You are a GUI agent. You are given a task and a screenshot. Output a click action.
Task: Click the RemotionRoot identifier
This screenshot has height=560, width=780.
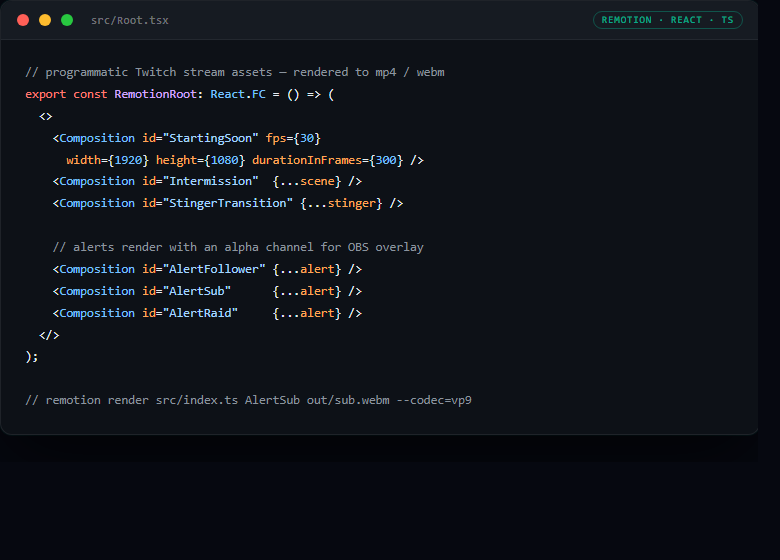pos(155,94)
